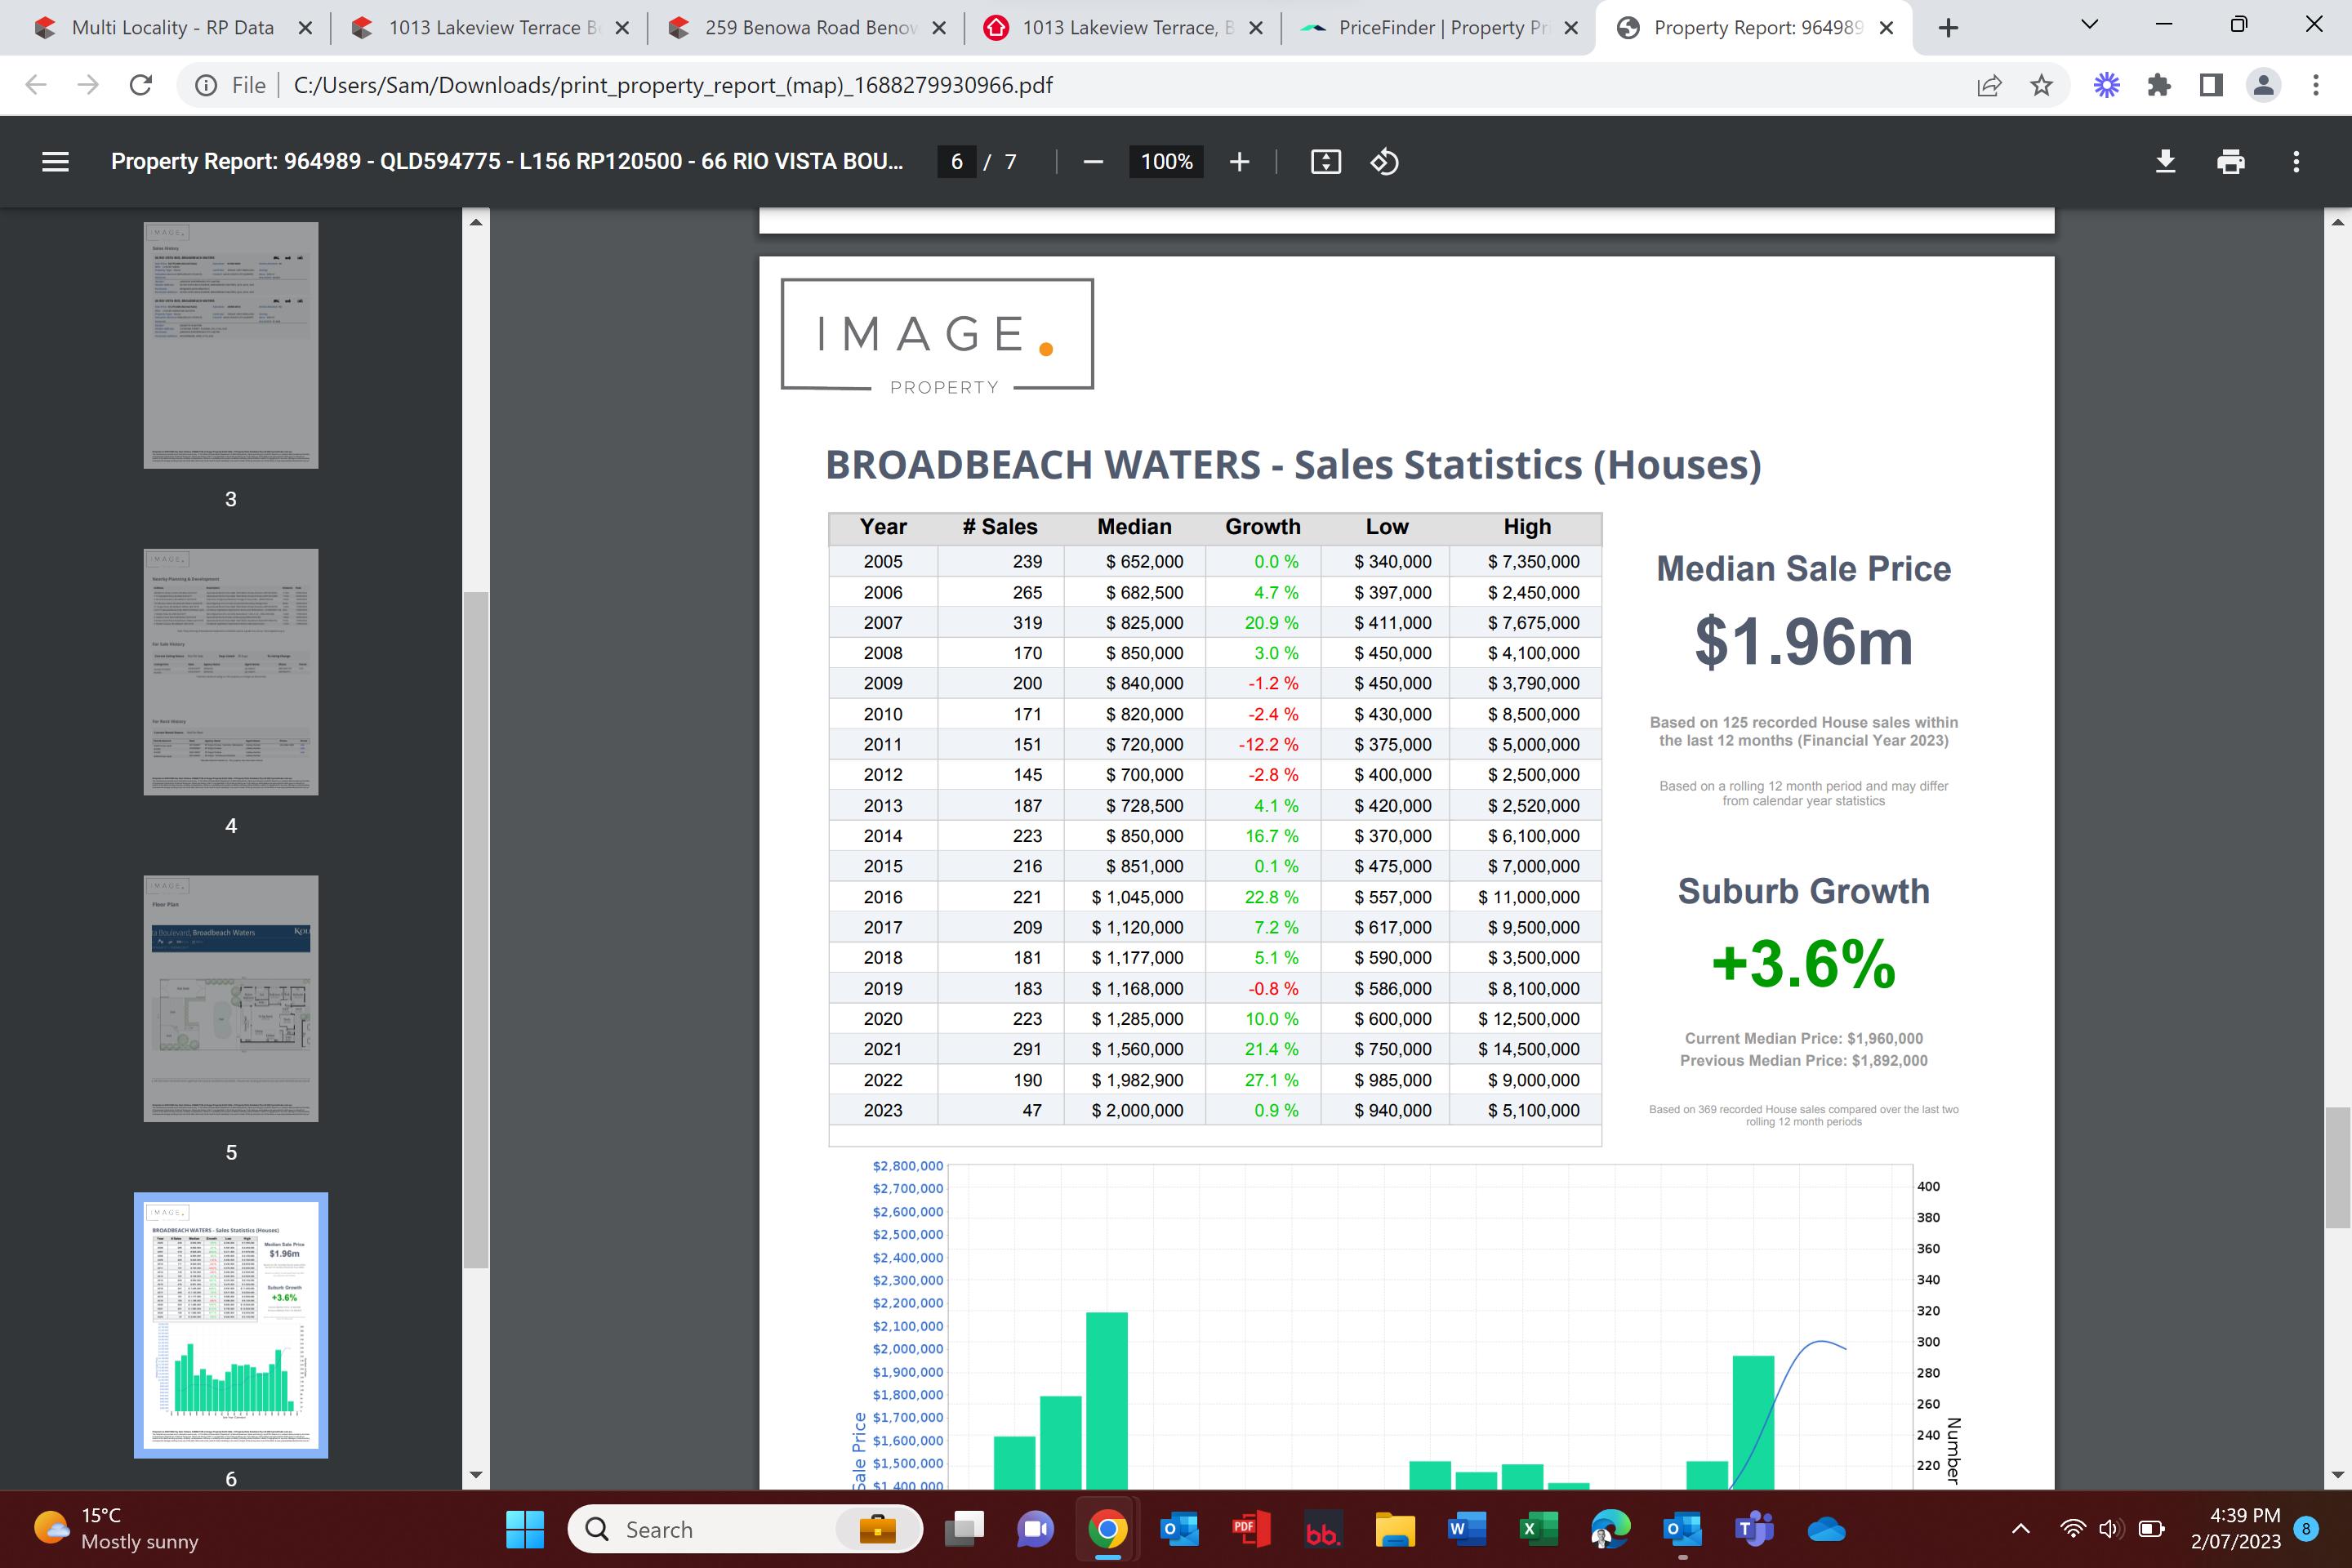This screenshot has width=2352, height=1568.
Task: Click the zoom in plus button
Action: click(1239, 161)
